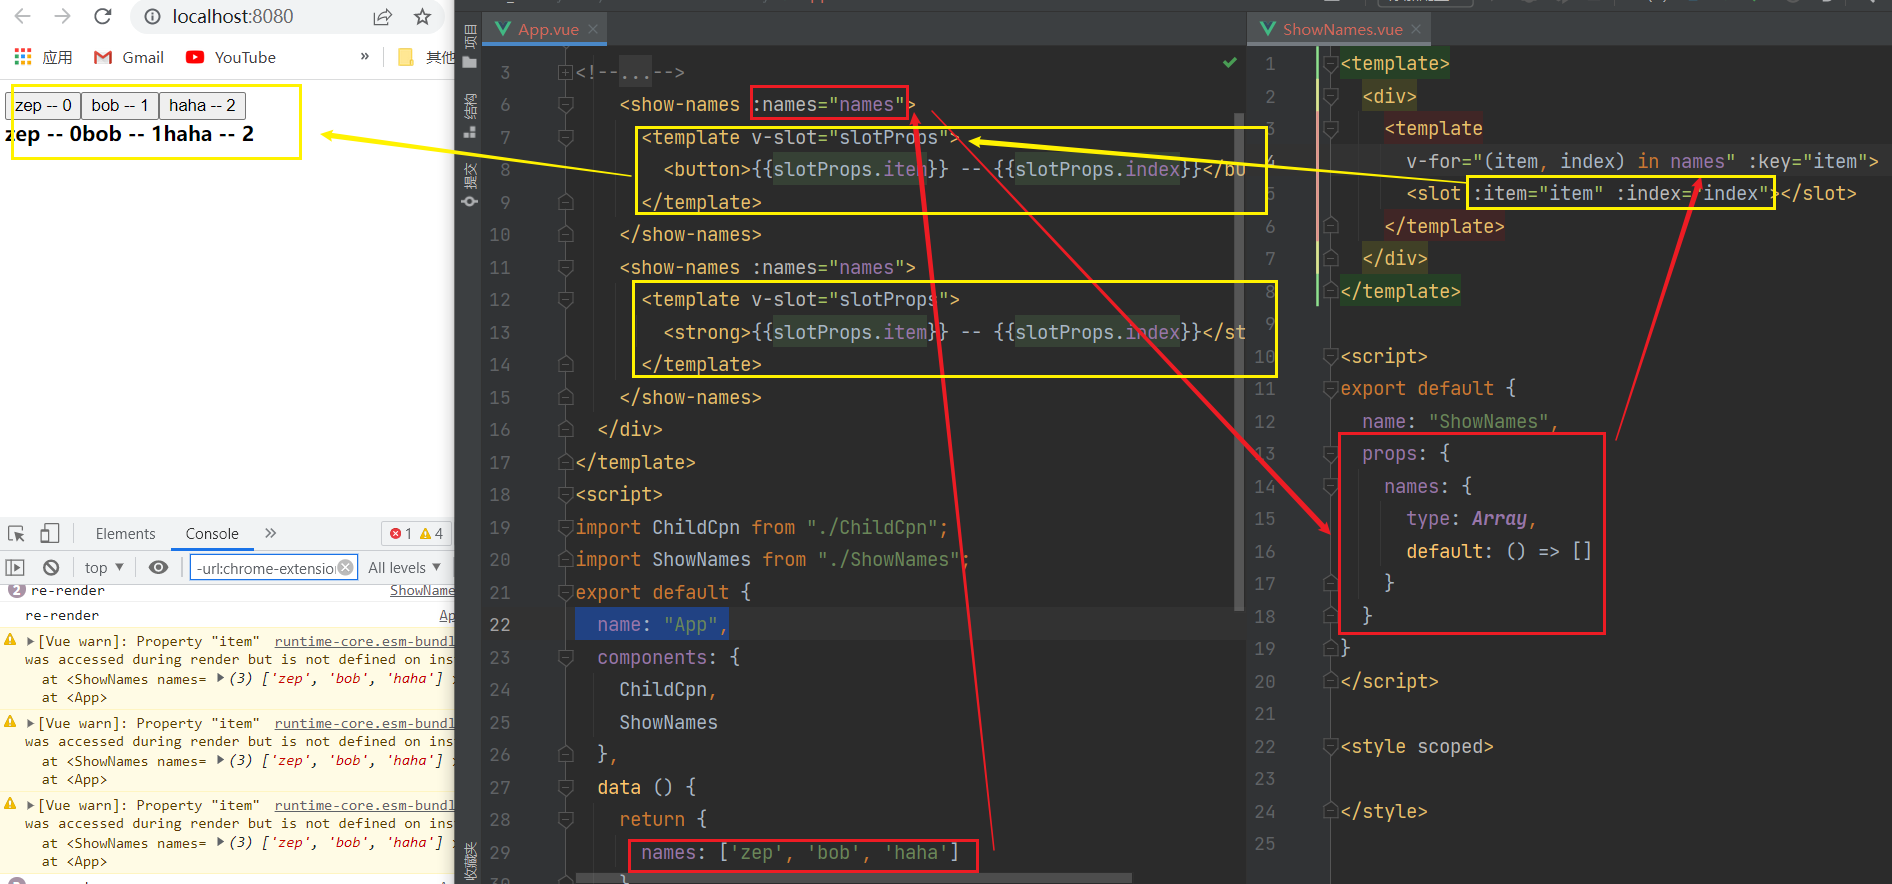Reload the localhost page
This screenshot has width=1892, height=884.
pos(102,16)
